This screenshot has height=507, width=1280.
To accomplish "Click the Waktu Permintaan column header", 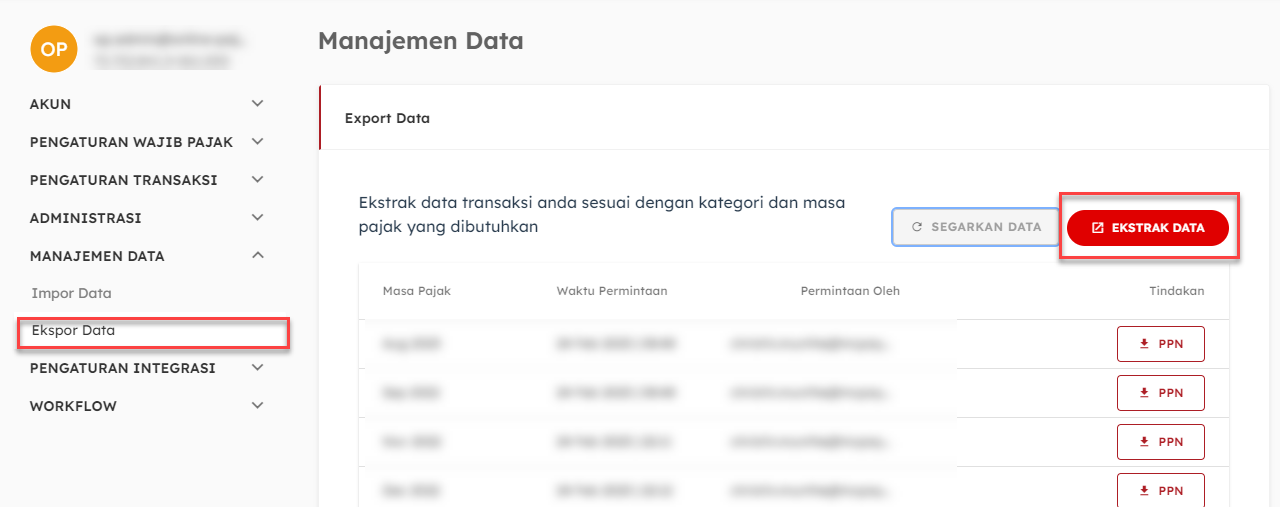I will pos(612,291).
